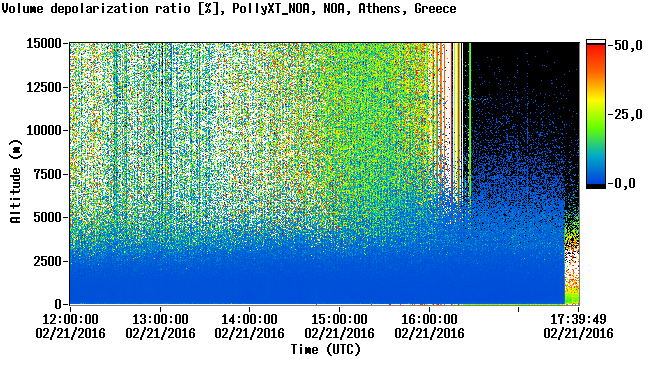Image resolution: width=665 pixels, height=389 pixels.
Task: Click the 2500 altitude tick label
Action: pyautogui.click(x=47, y=261)
